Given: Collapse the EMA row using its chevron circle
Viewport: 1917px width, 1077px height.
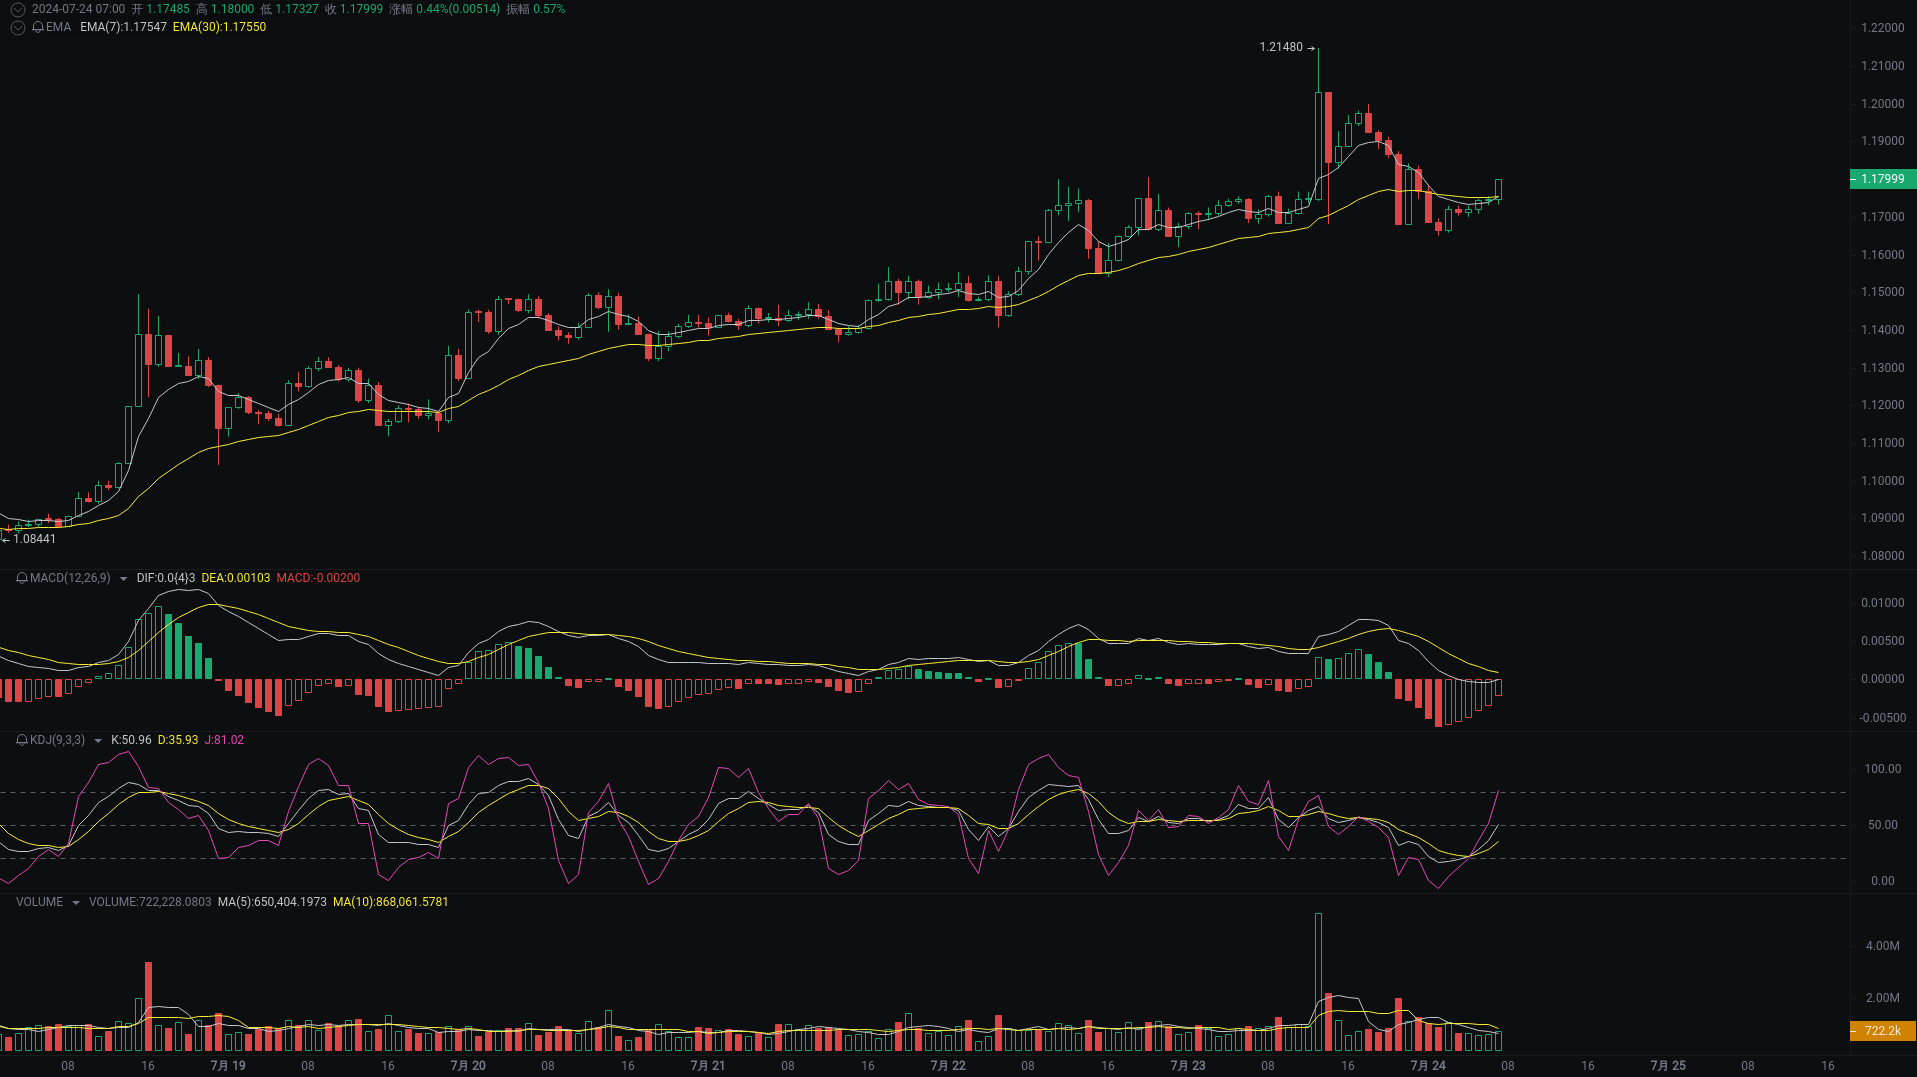Looking at the screenshot, I should [17, 27].
